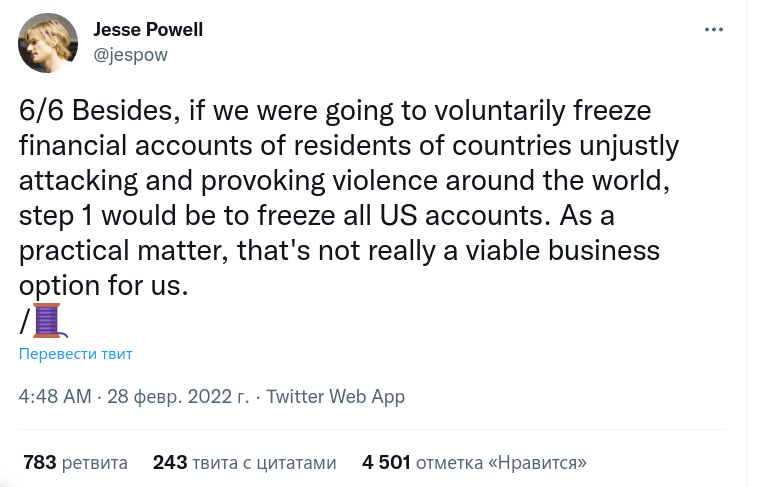Open the tweet's three-dot more menu

[714, 30]
